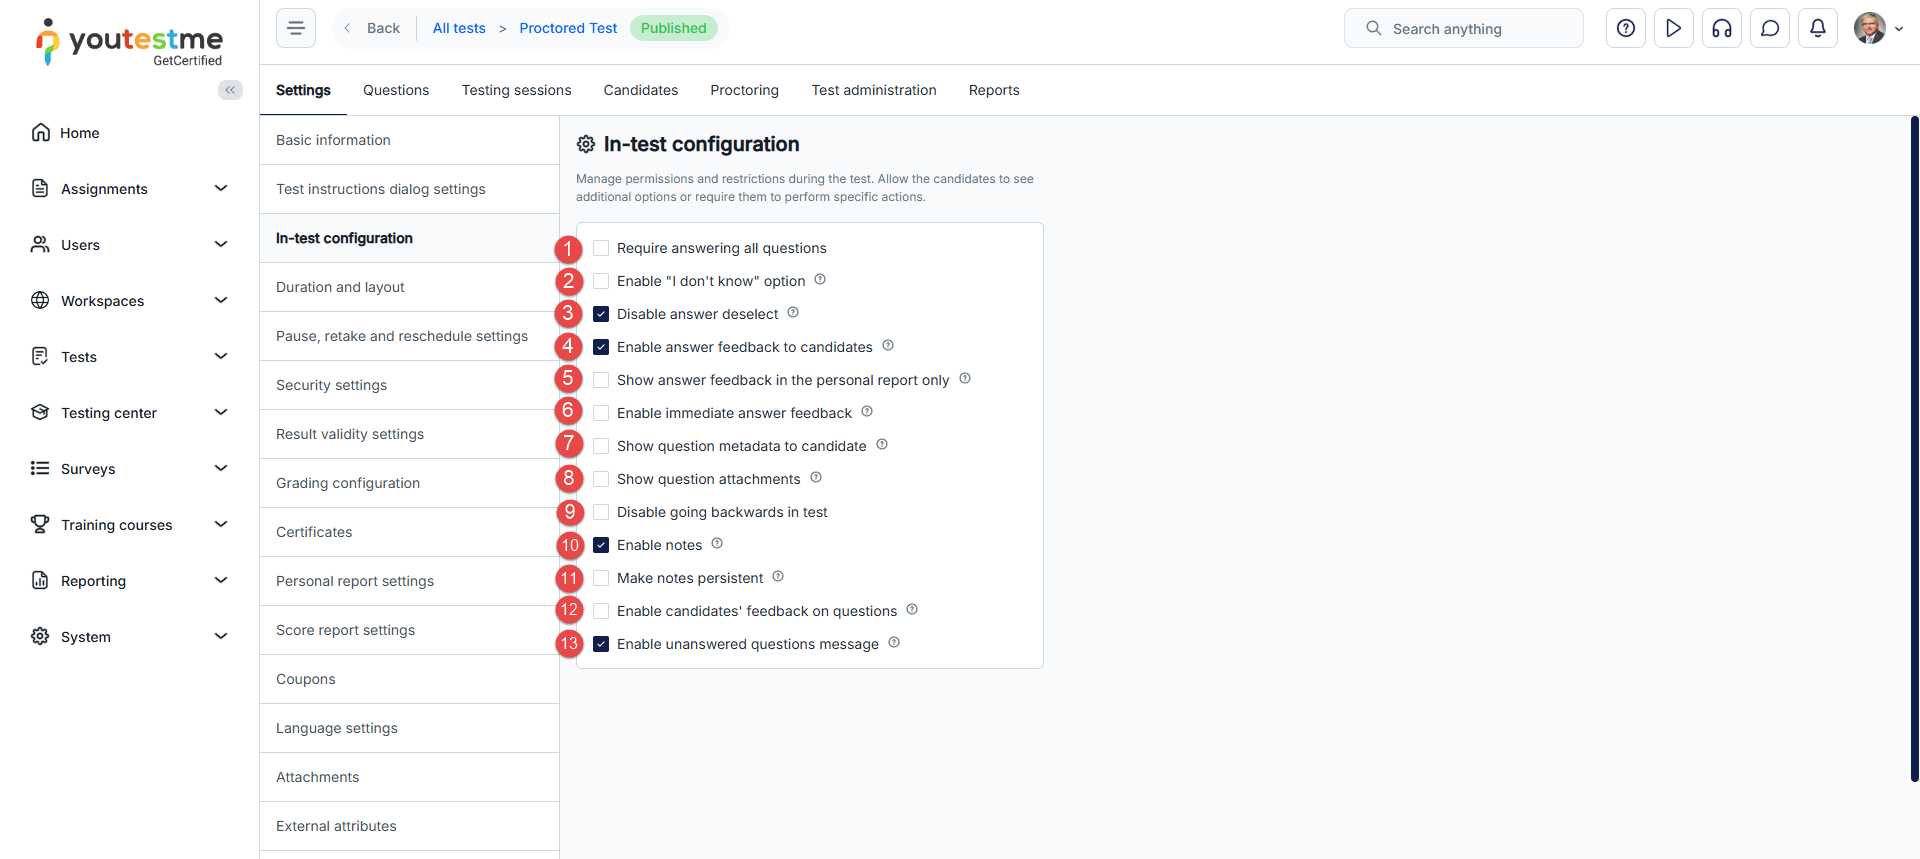Image resolution: width=1920 pixels, height=859 pixels.
Task: Click info icon beside Show question attachments
Action: tap(816, 478)
